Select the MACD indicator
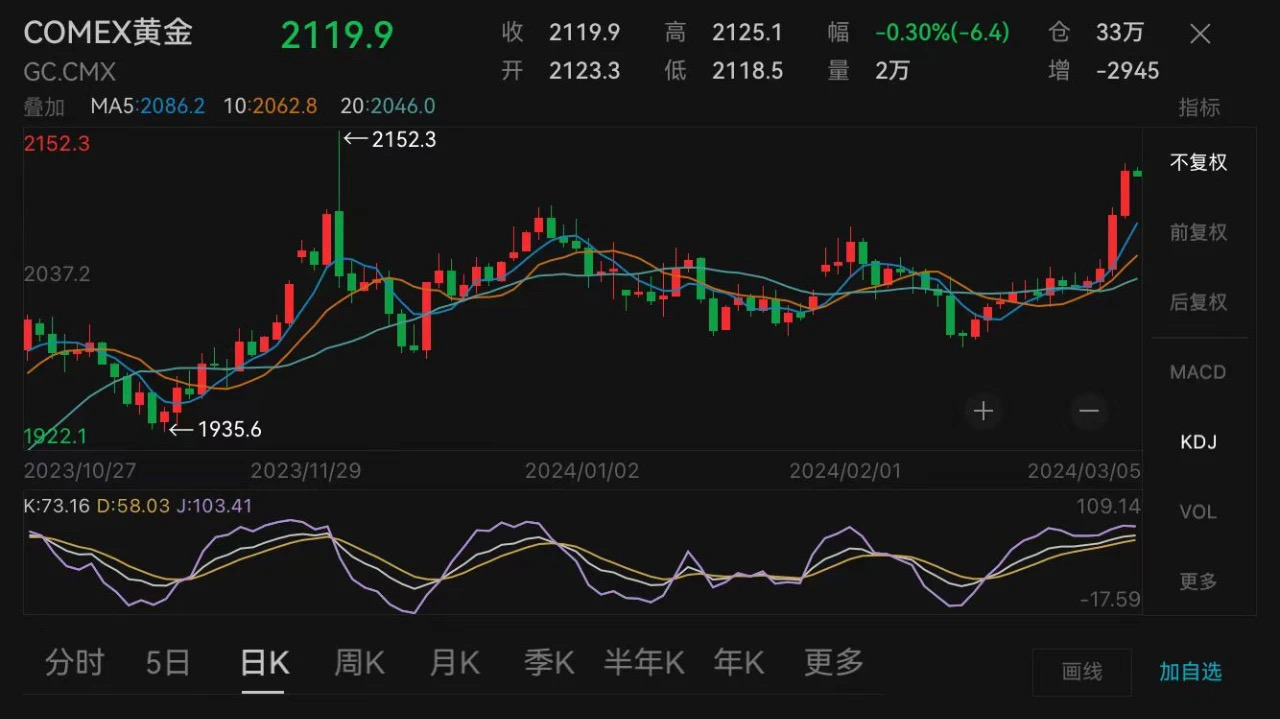The height and width of the screenshot is (719, 1280). tap(1197, 372)
